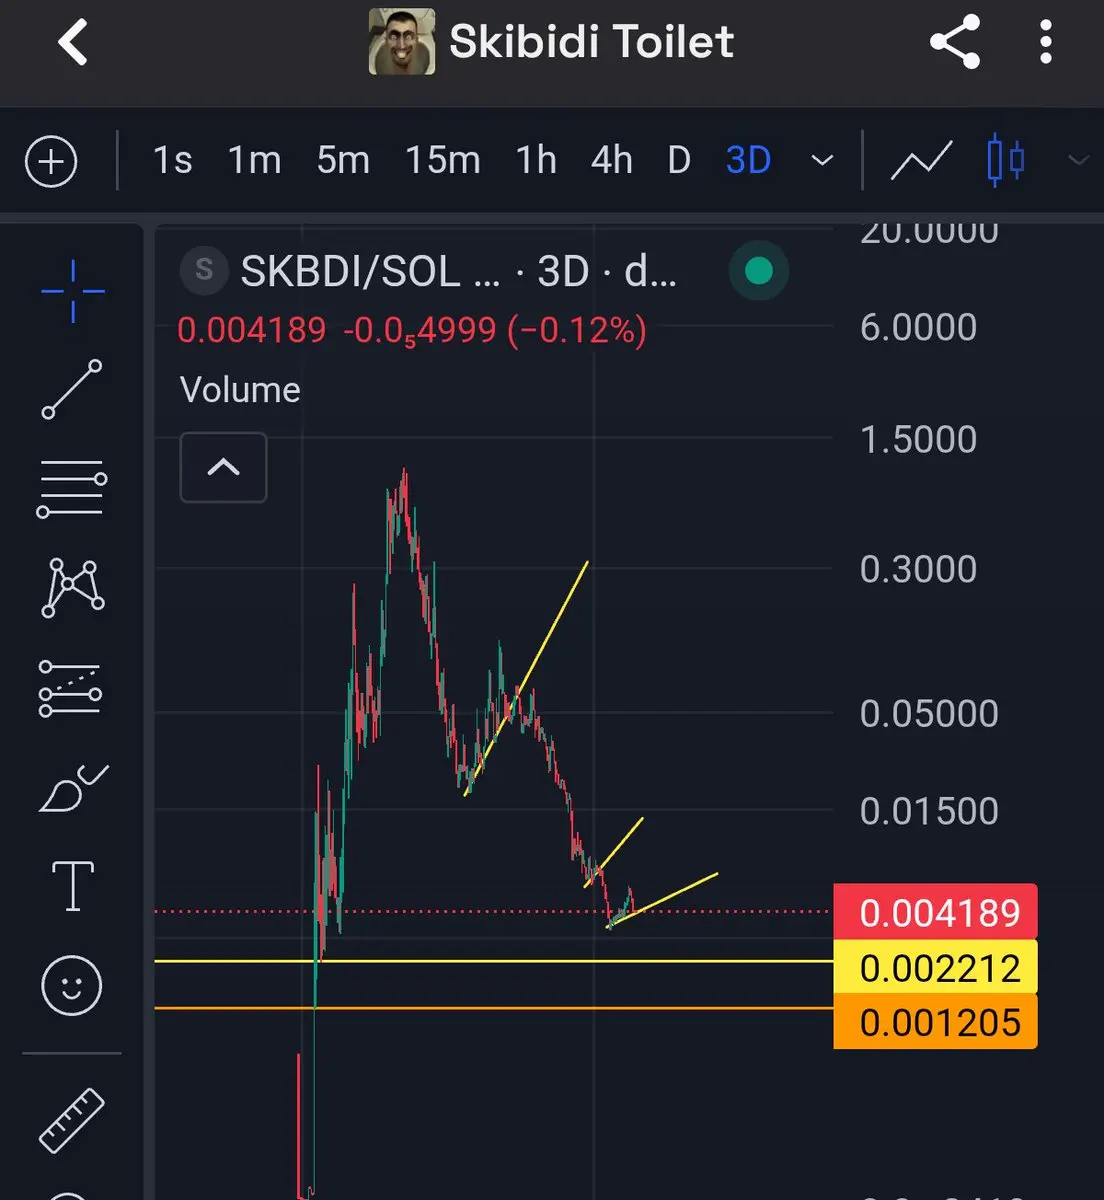The image size is (1104, 1200).
Task: Select the yellow 0.002212 price label
Action: pyautogui.click(x=935, y=967)
